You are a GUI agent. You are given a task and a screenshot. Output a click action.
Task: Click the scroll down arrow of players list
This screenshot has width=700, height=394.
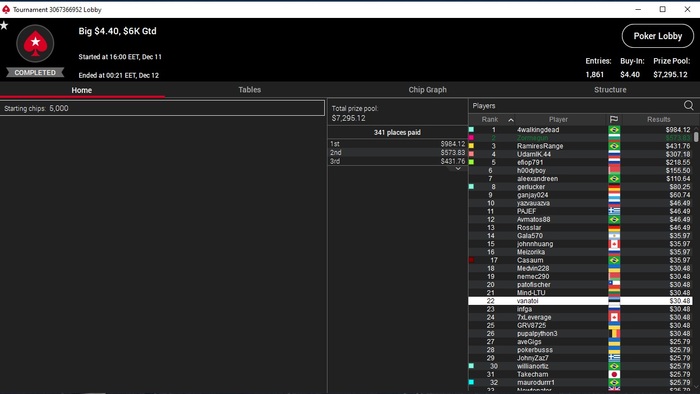point(696,386)
